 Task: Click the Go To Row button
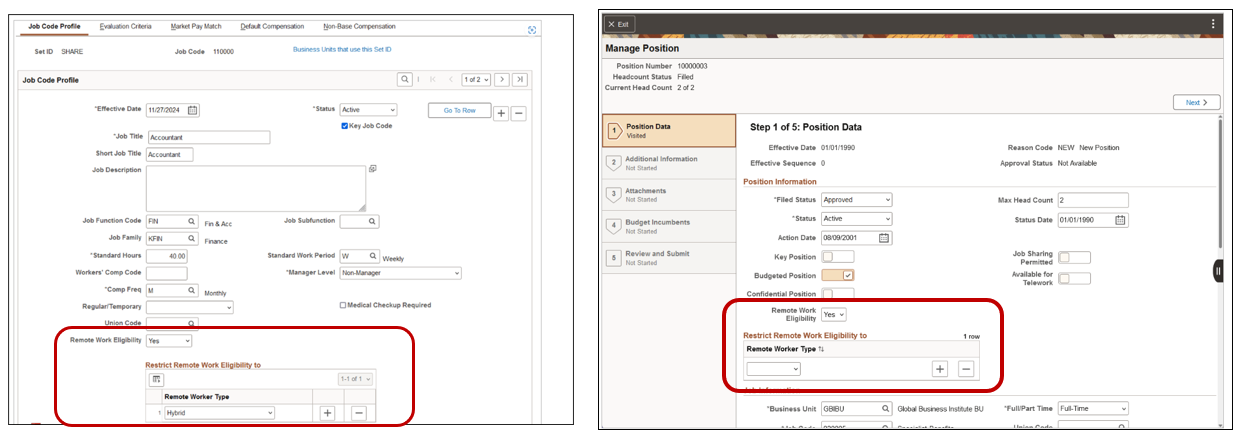click(458, 110)
